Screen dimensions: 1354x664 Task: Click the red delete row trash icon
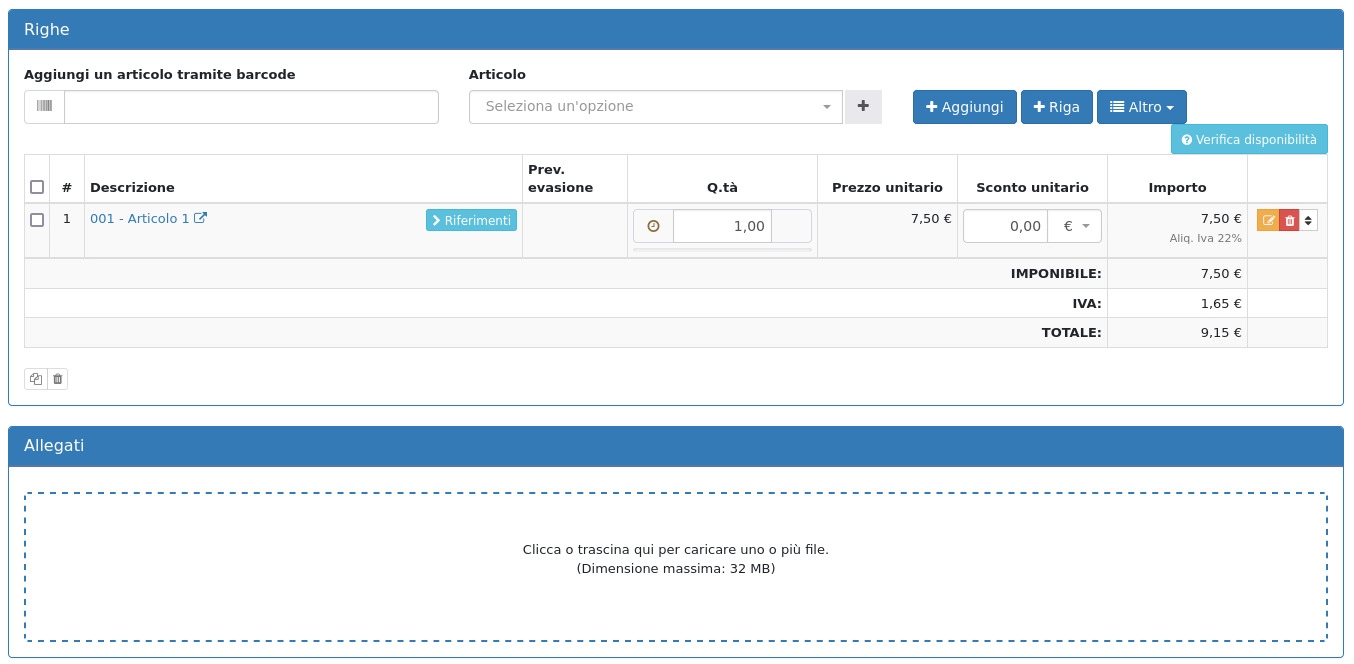pyautogui.click(x=1289, y=221)
